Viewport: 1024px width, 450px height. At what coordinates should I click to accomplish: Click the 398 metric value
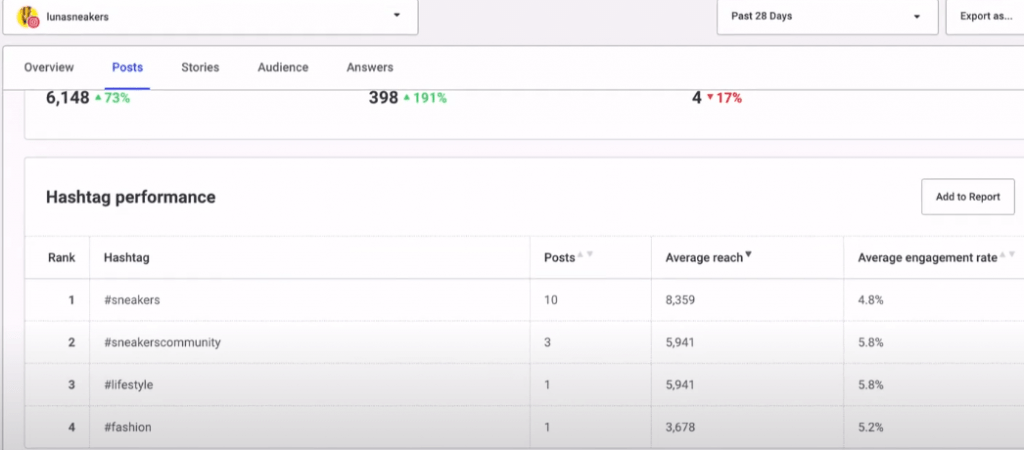pos(383,98)
